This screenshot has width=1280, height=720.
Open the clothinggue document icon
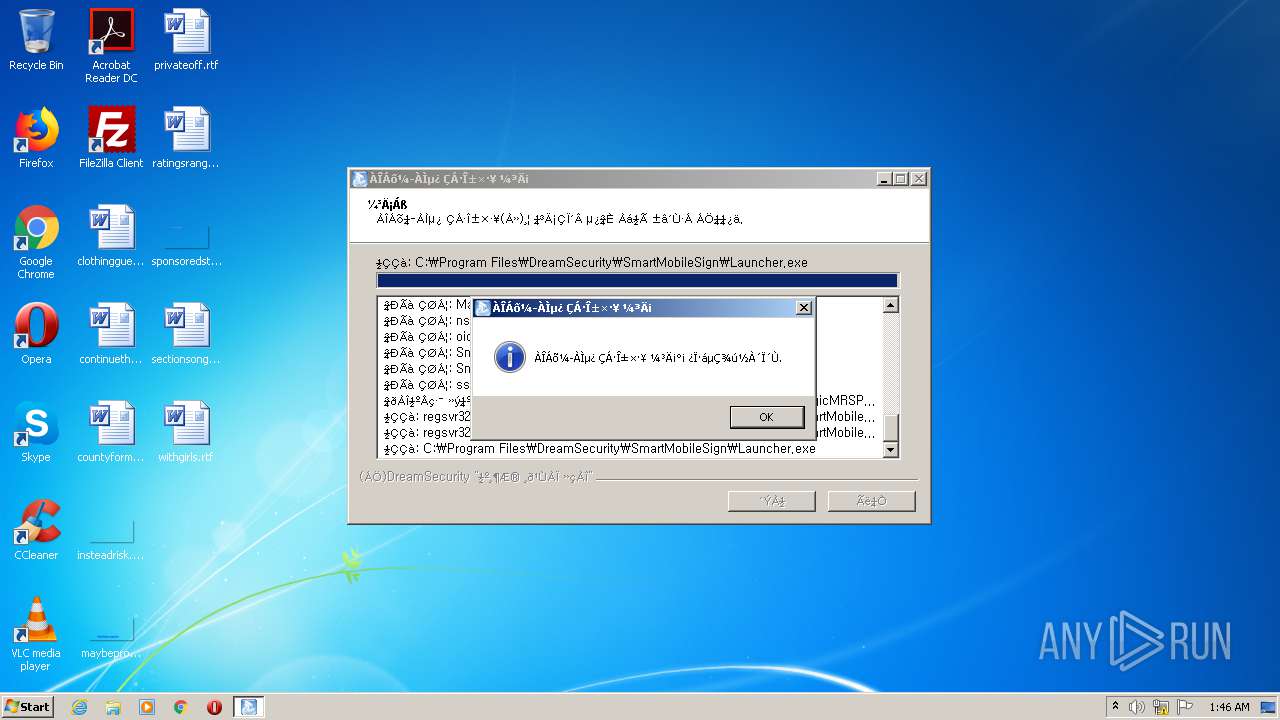point(111,236)
